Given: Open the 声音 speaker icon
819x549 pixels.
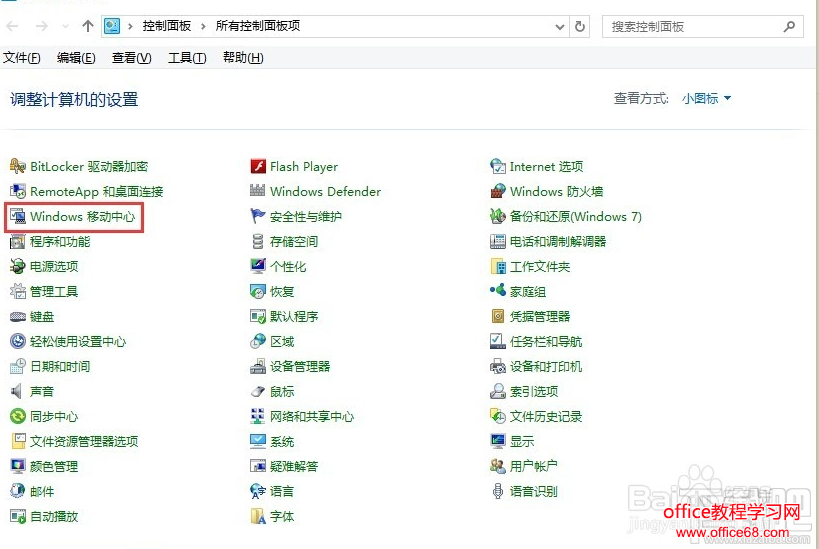Looking at the screenshot, I should click(17, 391).
